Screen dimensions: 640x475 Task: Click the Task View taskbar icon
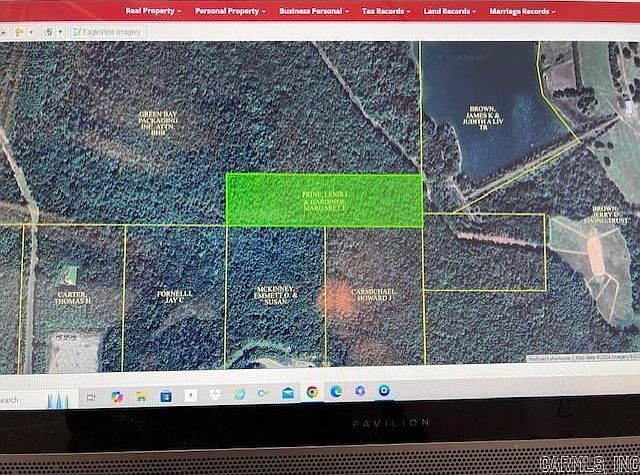pyautogui.click(x=91, y=397)
